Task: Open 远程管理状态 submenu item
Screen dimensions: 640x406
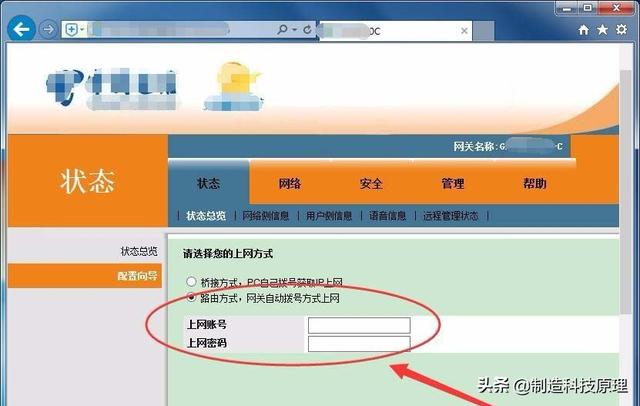Action: click(x=451, y=216)
